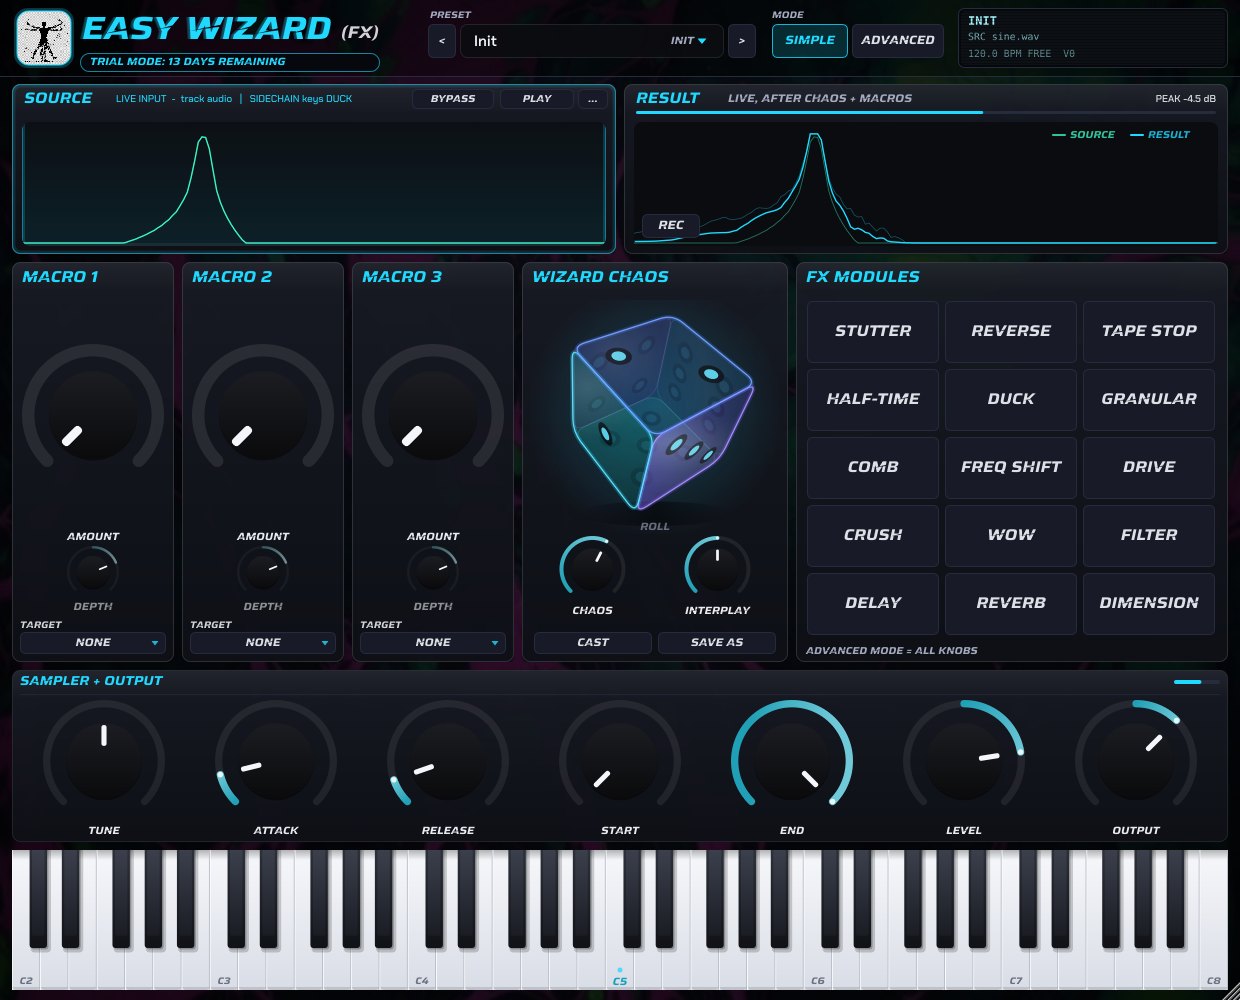Click the Level knob

tap(964, 761)
